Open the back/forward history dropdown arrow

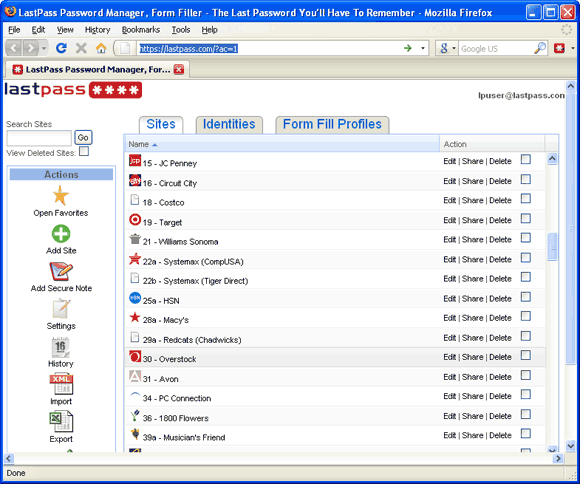tap(44, 48)
